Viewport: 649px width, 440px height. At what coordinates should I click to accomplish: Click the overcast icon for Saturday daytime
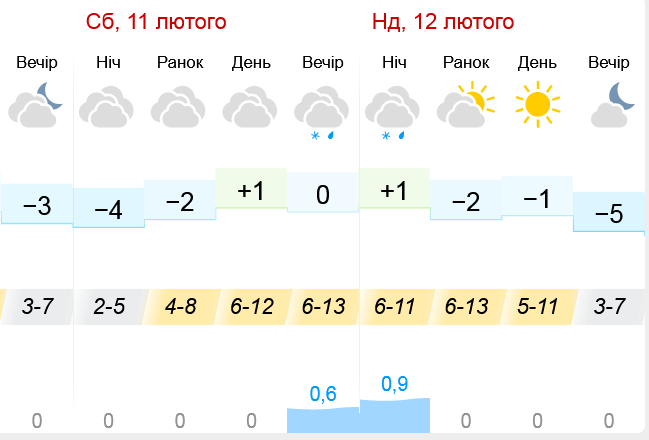[250, 107]
